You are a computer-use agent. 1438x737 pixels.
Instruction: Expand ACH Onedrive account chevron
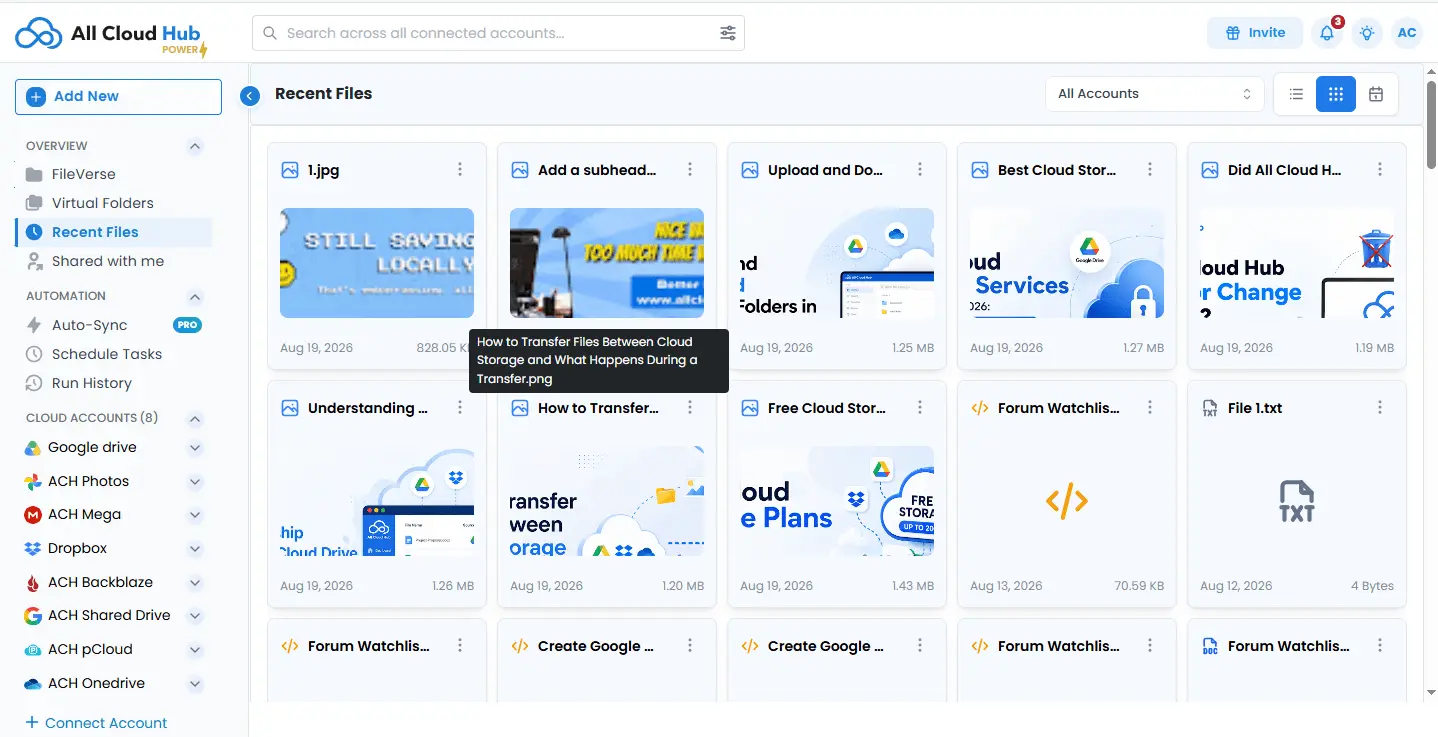(x=195, y=684)
